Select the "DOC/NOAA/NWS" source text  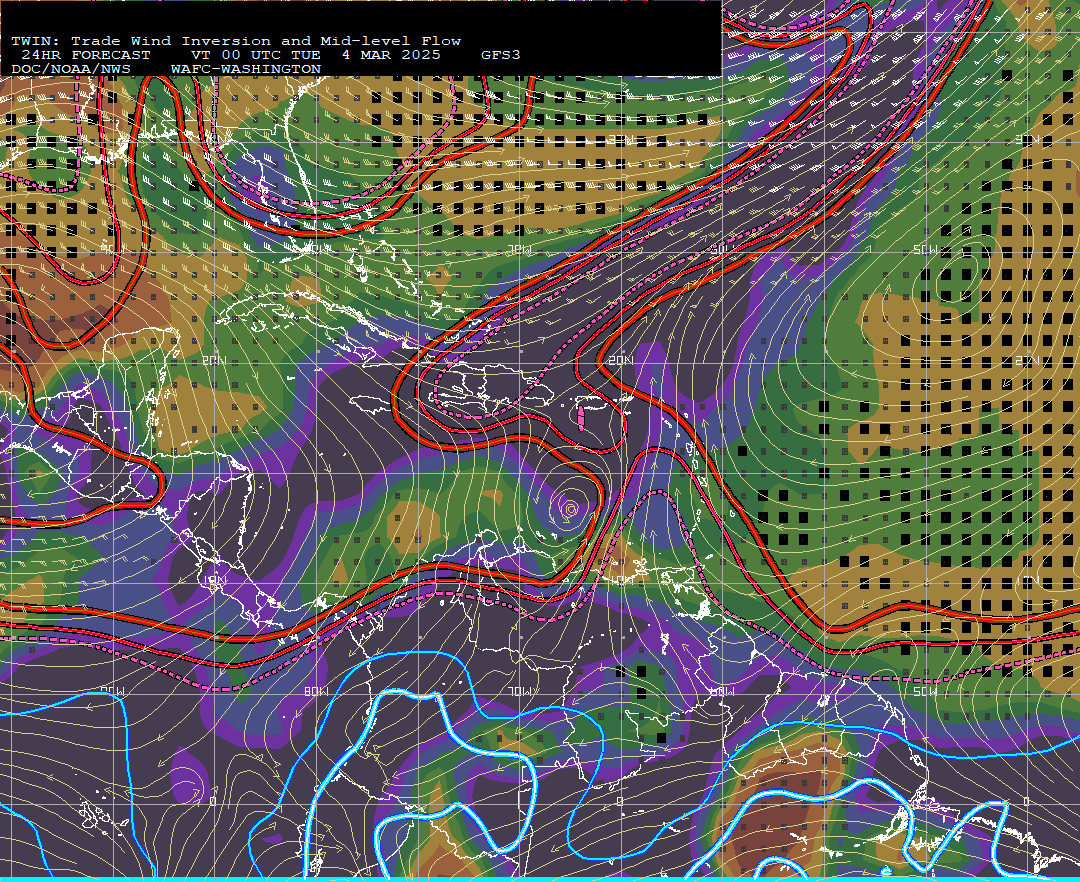[70, 70]
